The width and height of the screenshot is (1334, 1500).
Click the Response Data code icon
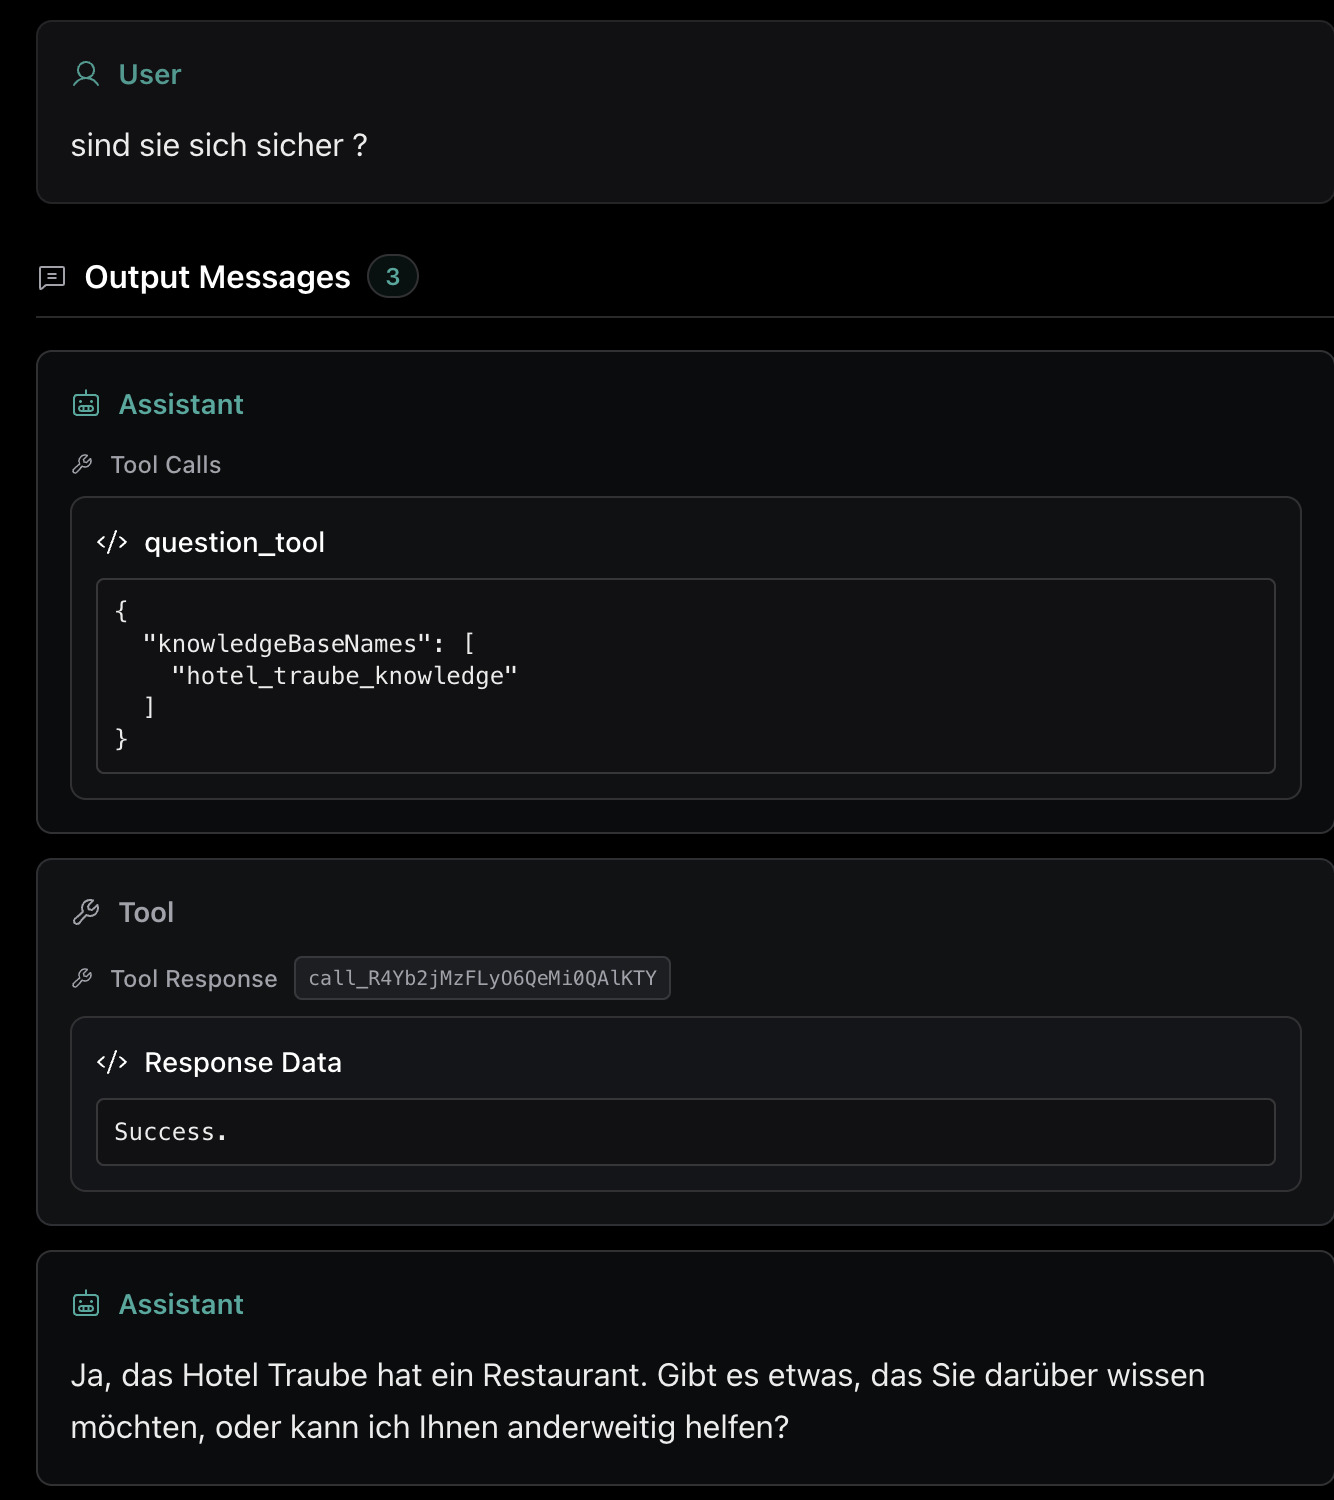(x=112, y=1062)
